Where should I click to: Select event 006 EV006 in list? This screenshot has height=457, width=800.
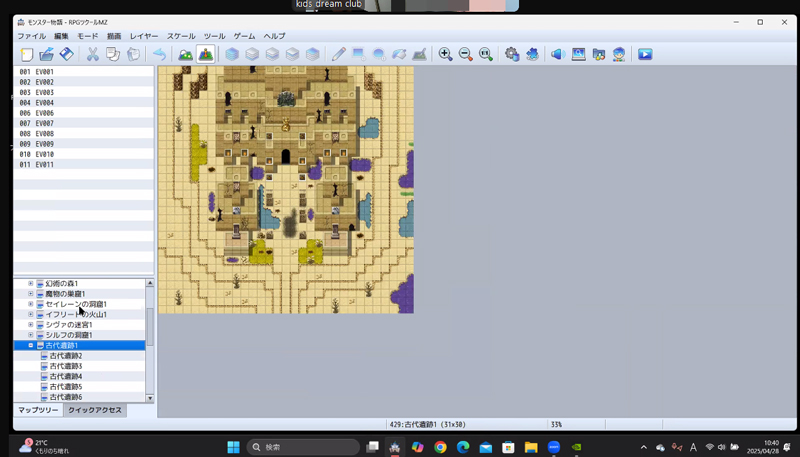coord(84,113)
